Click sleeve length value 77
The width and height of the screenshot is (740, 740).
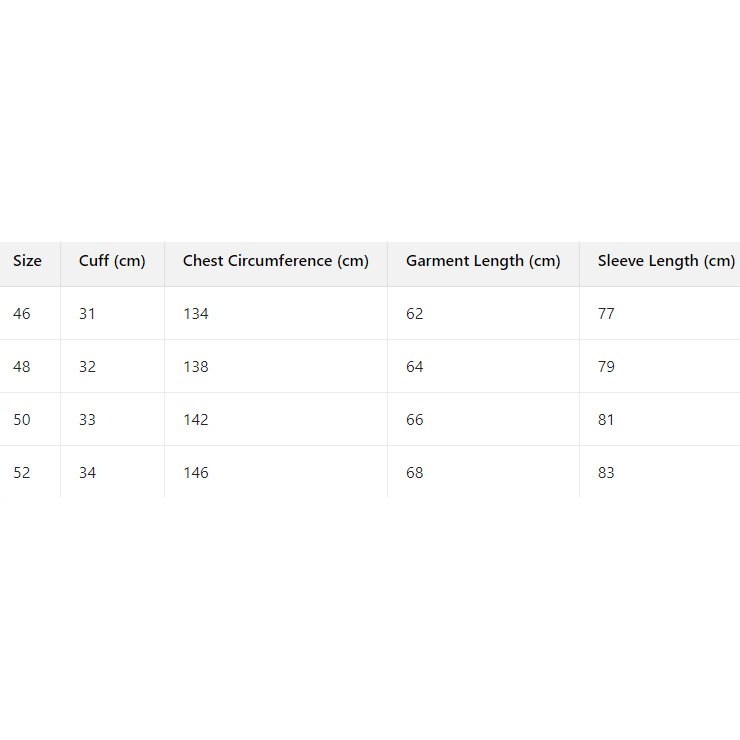pyautogui.click(x=607, y=314)
